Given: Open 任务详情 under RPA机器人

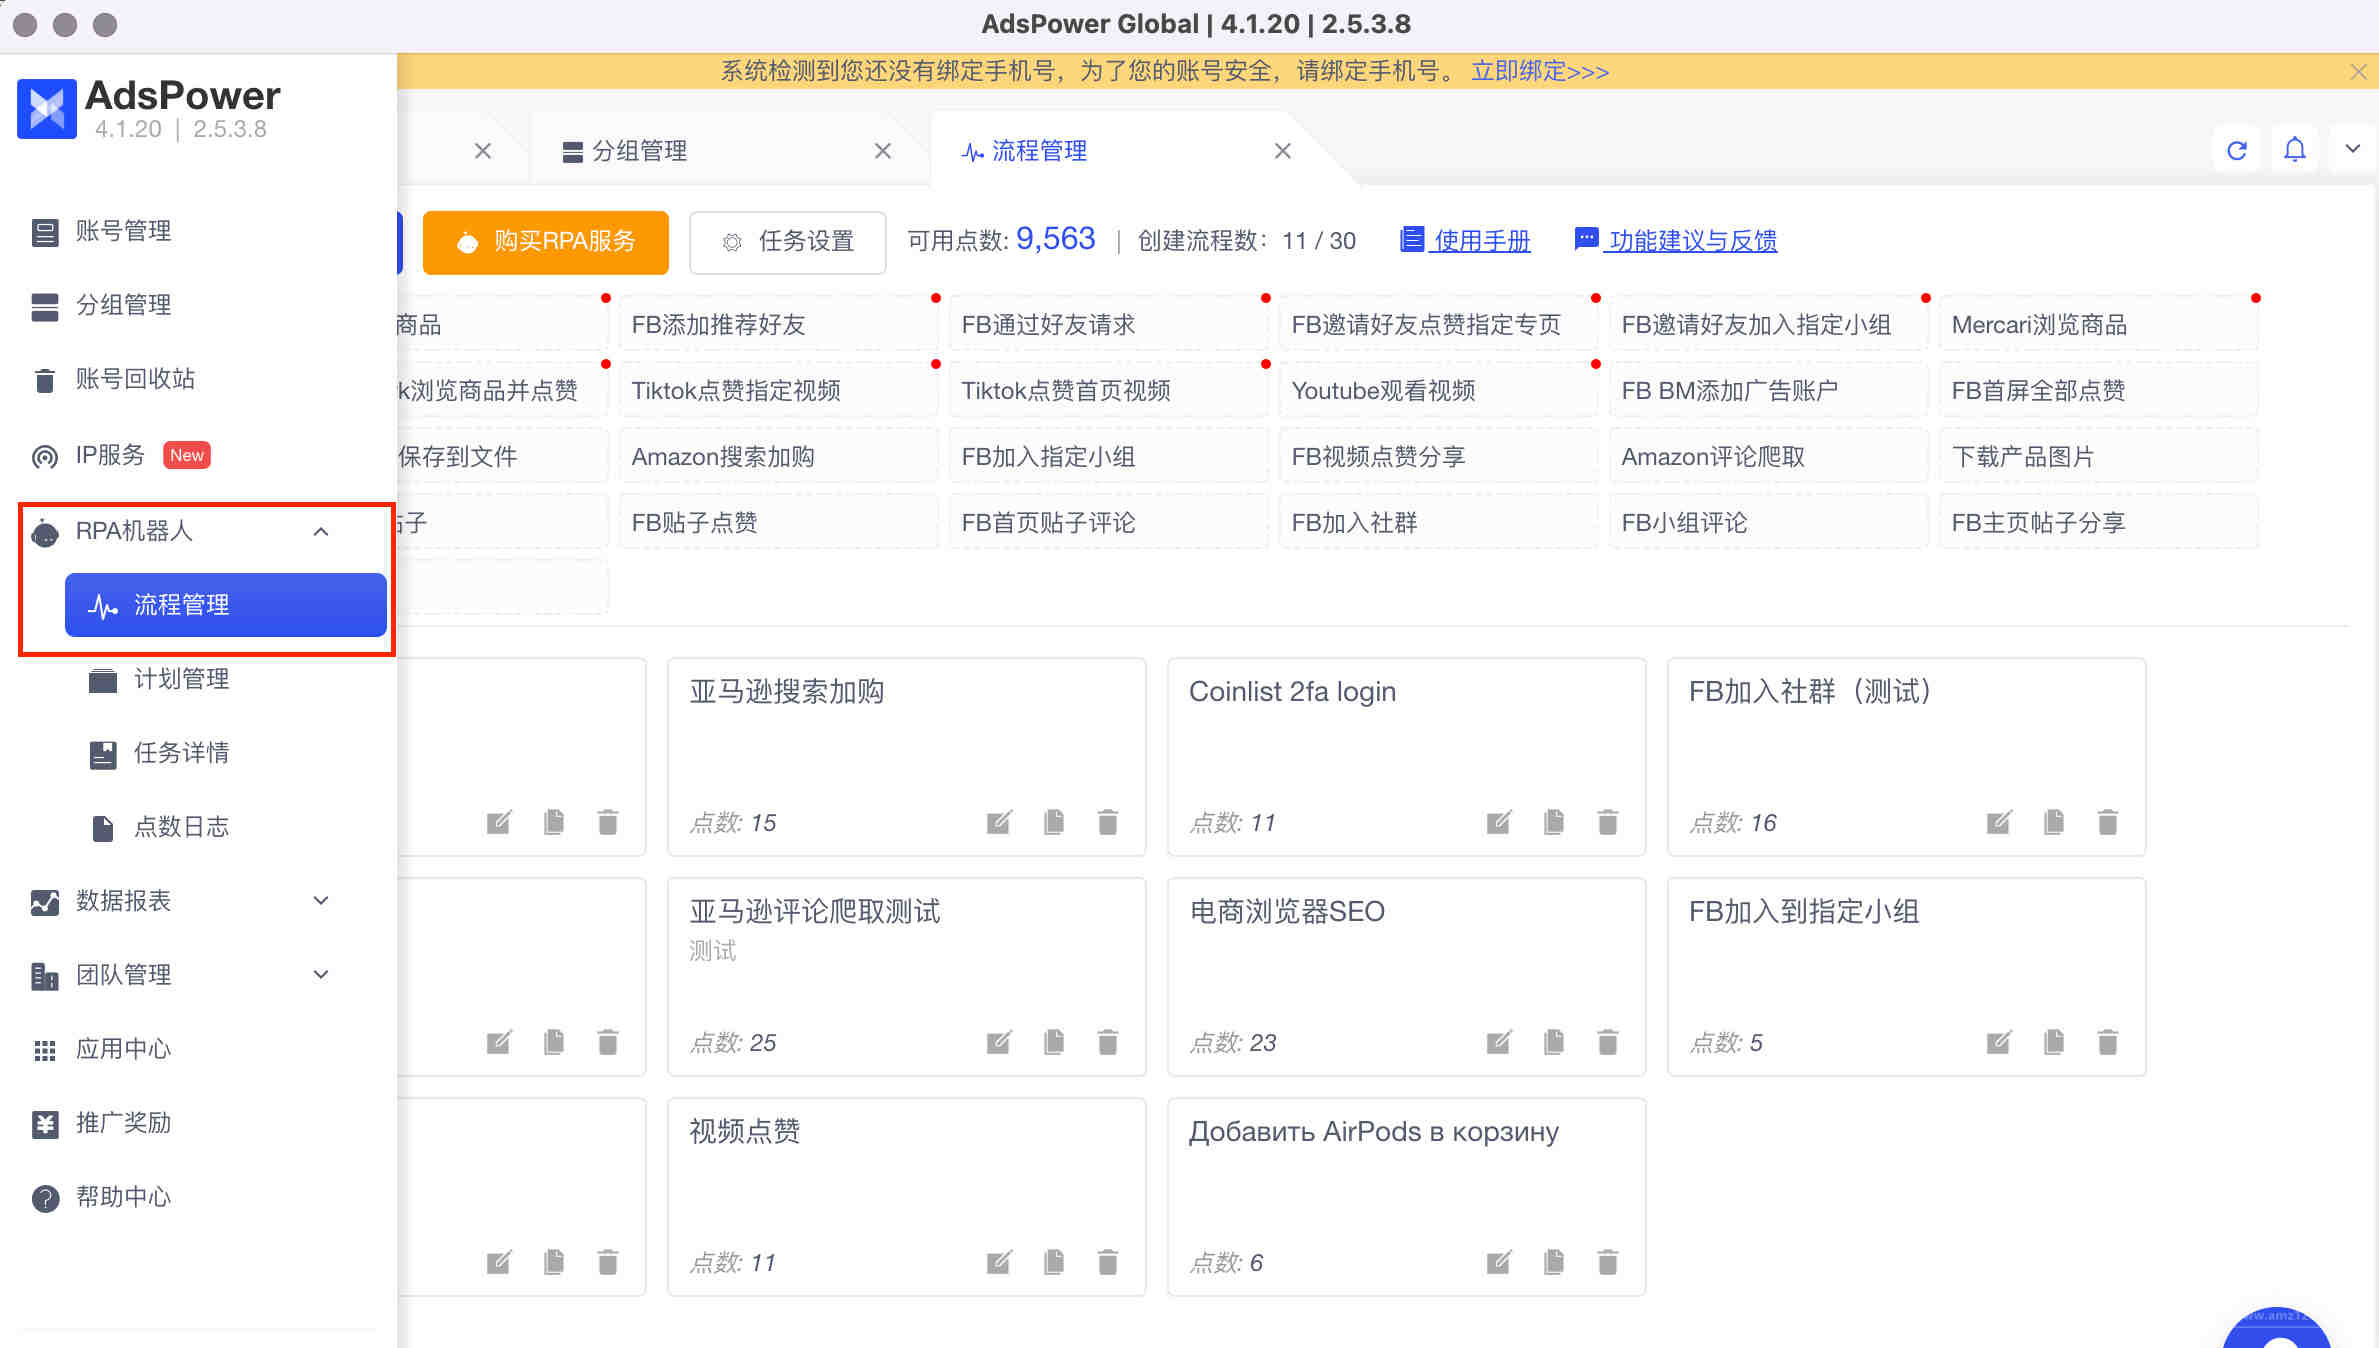Looking at the screenshot, I should click(x=181, y=753).
